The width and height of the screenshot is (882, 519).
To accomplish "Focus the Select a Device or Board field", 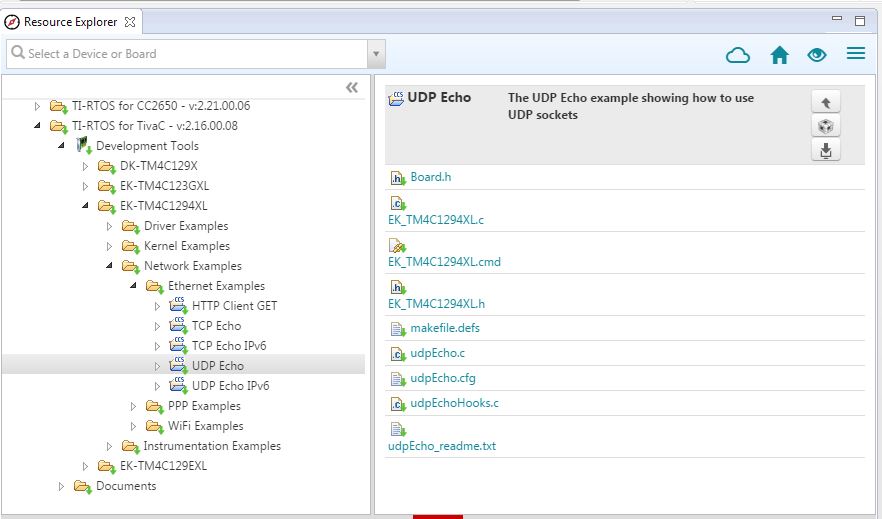I will pos(187,54).
